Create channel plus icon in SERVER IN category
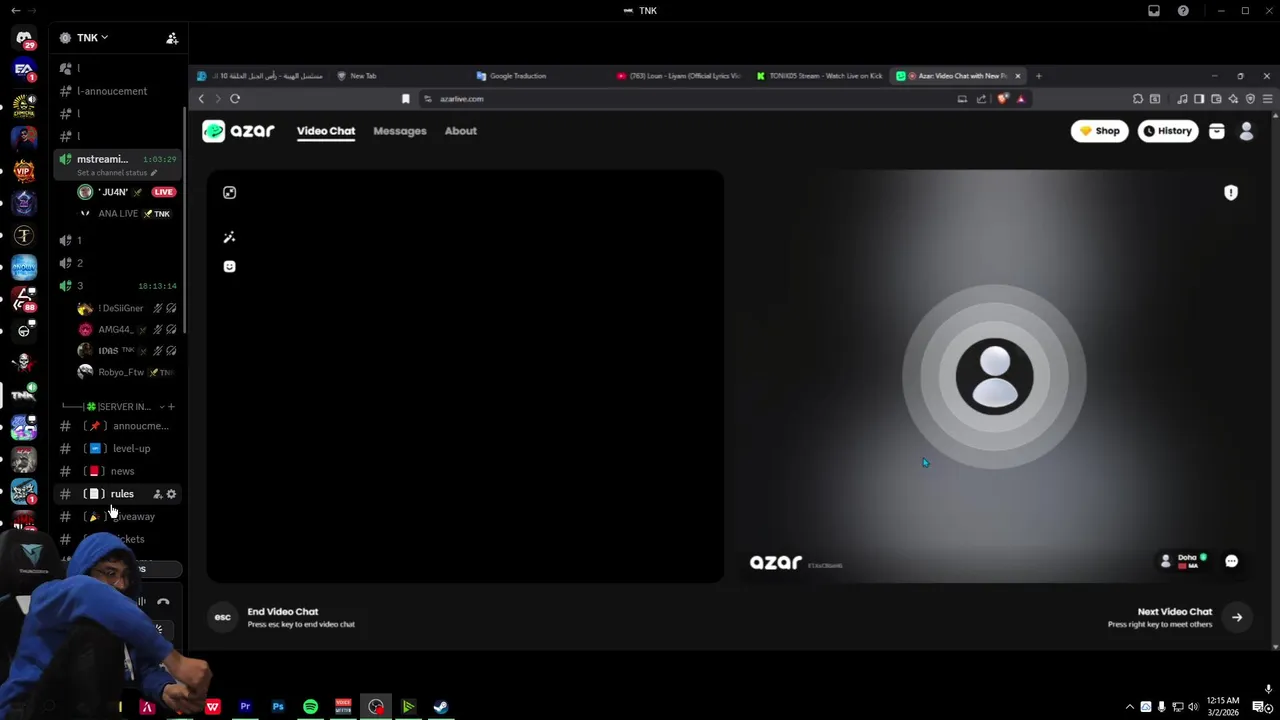The height and width of the screenshot is (720, 1280). [171, 407]
